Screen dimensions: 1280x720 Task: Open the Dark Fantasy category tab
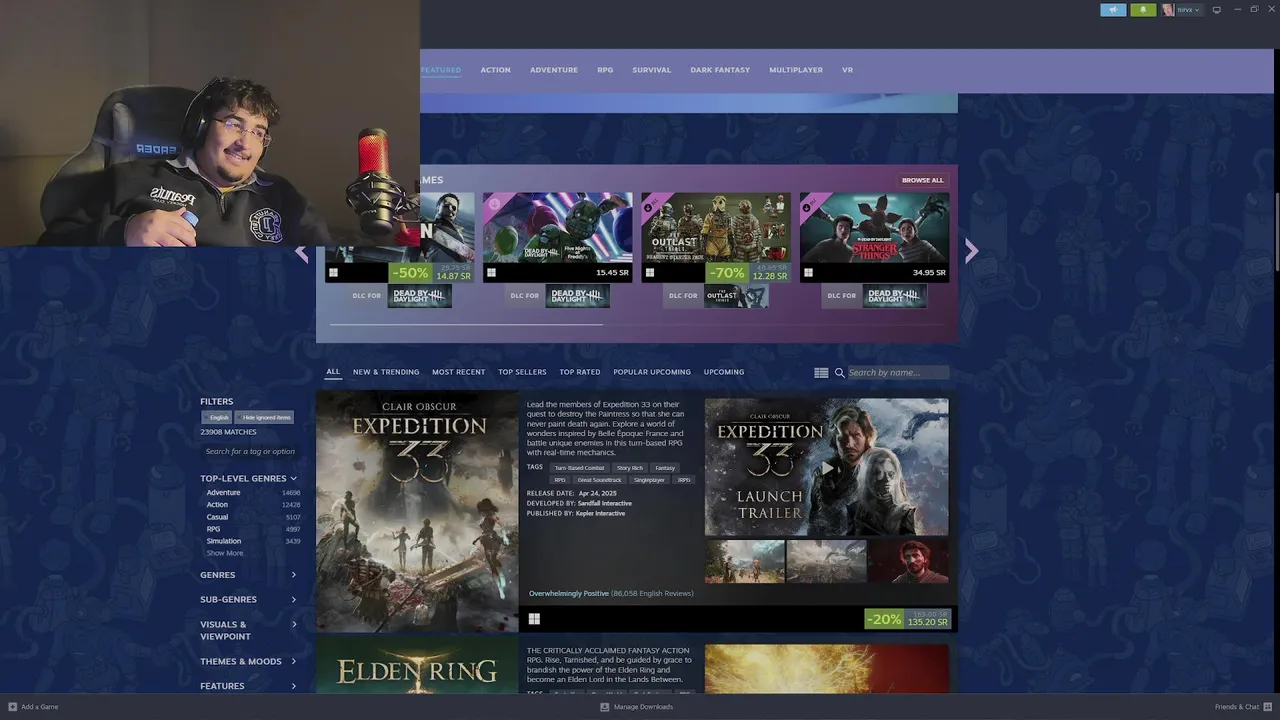pos(720,70)
